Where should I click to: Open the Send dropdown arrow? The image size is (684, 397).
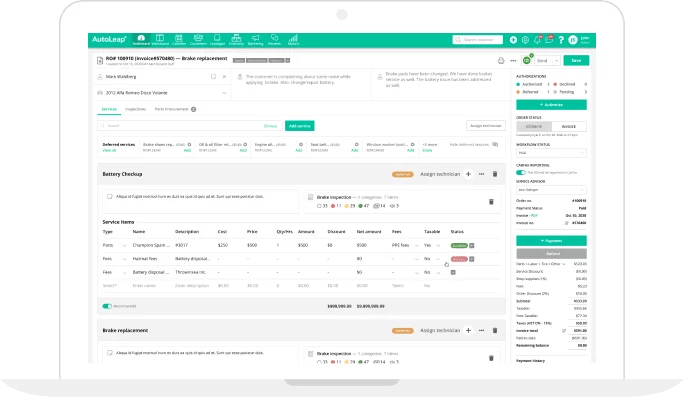556,61
